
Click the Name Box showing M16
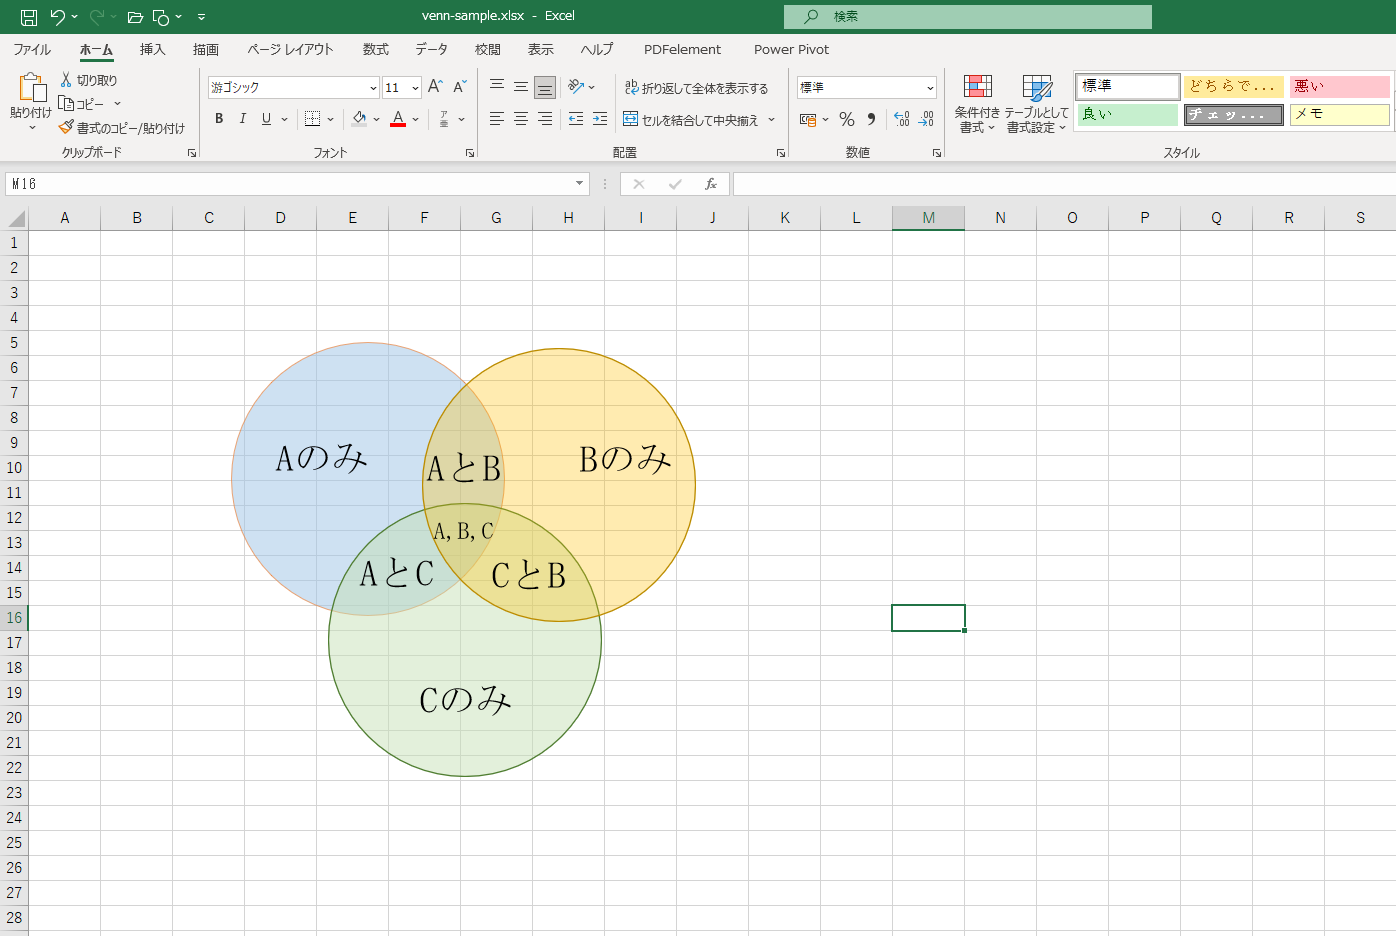(290, 184)
